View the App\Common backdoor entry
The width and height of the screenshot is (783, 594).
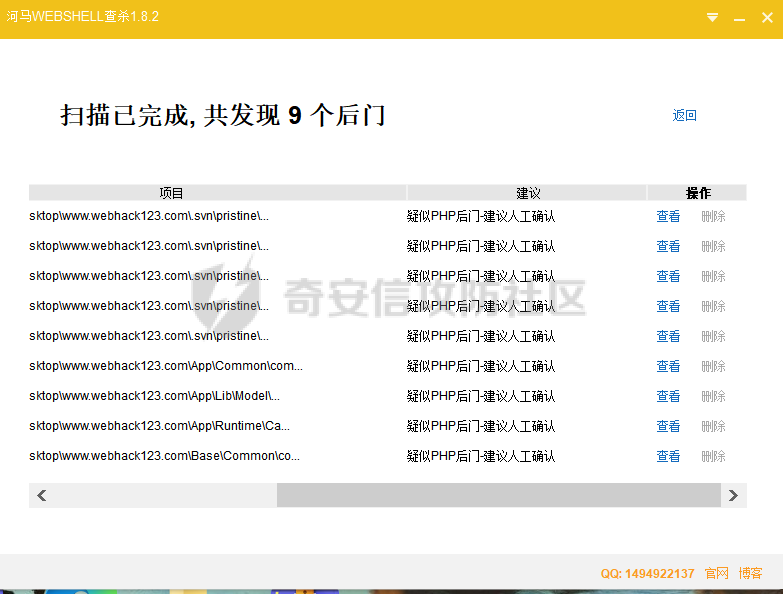coord(668,366)
